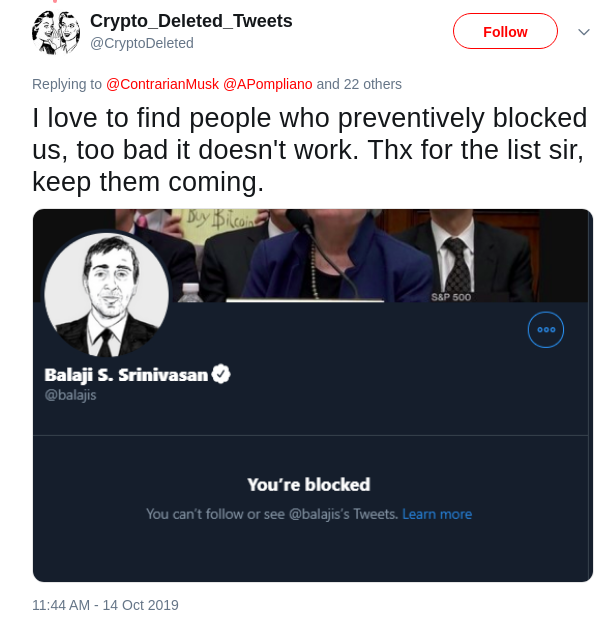Click the Balaji S. Srinivasan name
Viewport: 614px width, 619px height.
coord(126,375)
